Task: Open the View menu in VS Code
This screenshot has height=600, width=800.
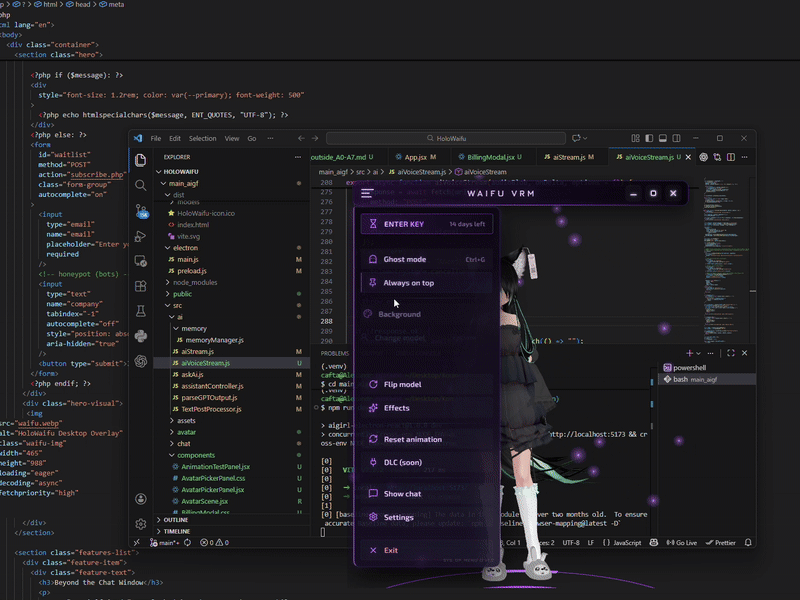Action: pyautogui.click(x=231, y=139)
